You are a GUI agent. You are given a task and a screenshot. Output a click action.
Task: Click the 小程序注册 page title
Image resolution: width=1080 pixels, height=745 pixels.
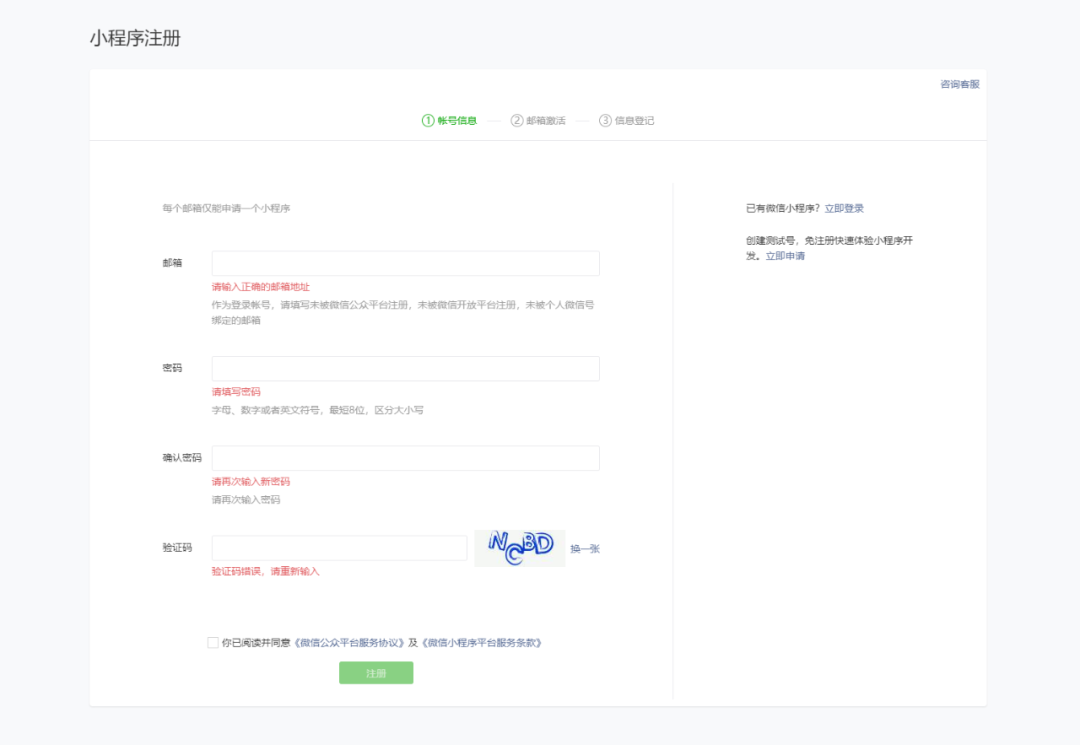coord(134,39)
